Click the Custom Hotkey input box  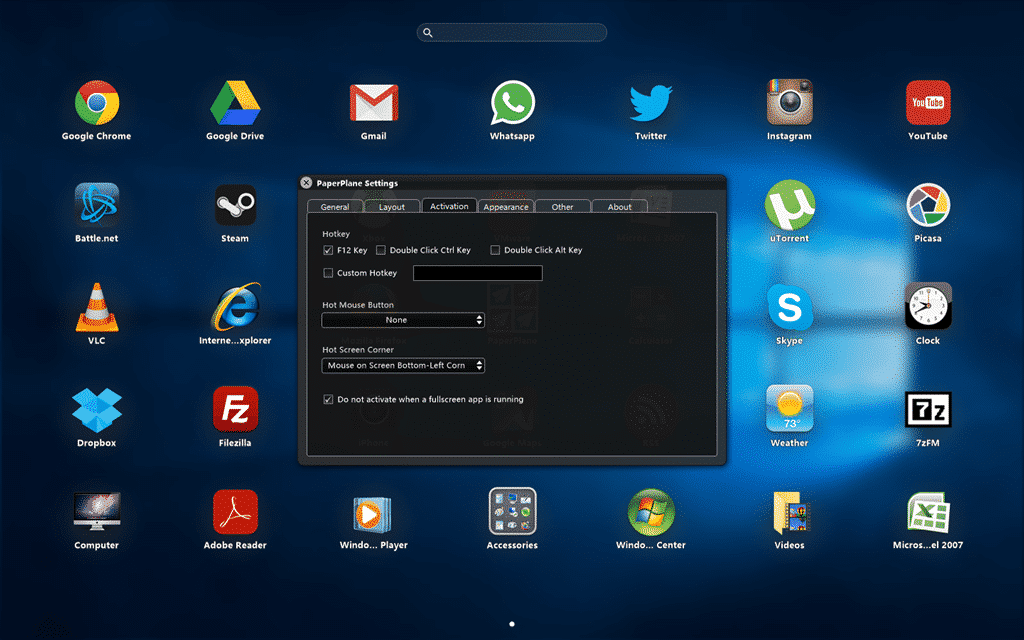click(478, 273)
